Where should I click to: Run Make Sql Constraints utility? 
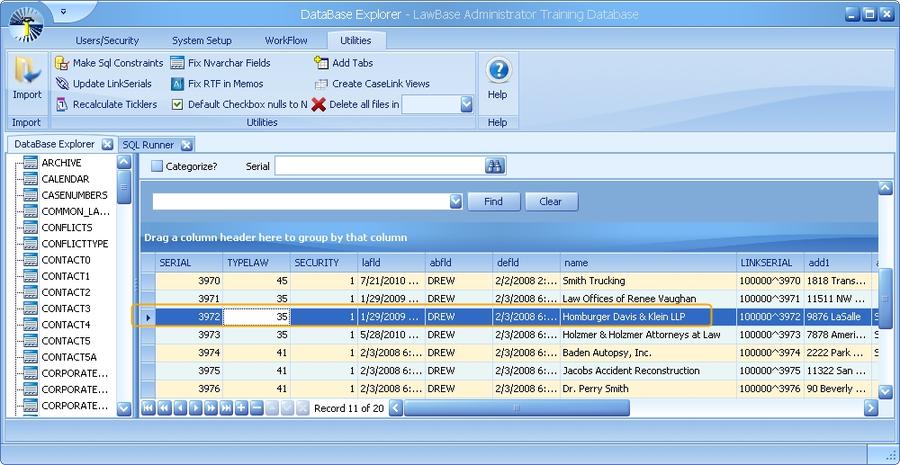click(109, 63)
